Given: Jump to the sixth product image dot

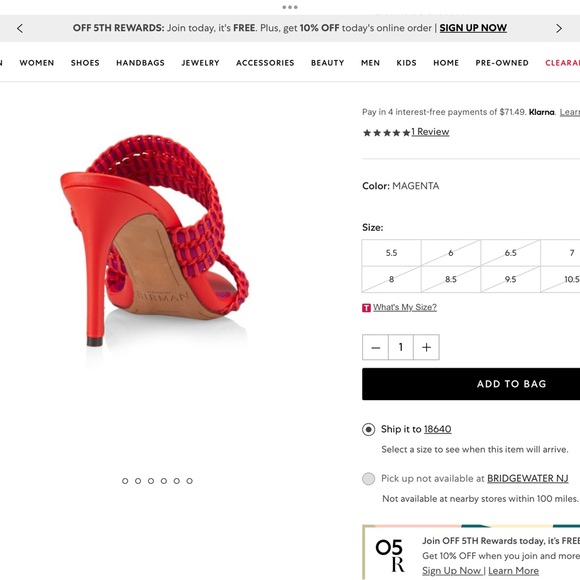Looking at the screenshot, I should (x=189, y=481).
